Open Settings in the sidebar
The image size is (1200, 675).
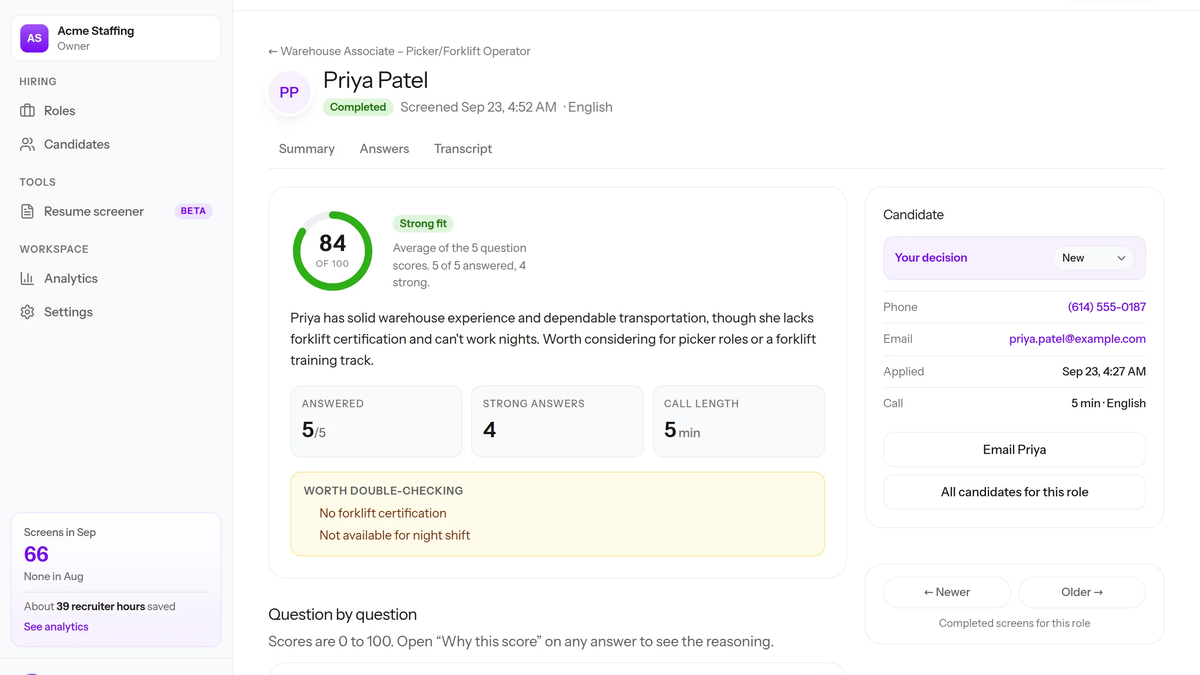[x=116, y=312]
